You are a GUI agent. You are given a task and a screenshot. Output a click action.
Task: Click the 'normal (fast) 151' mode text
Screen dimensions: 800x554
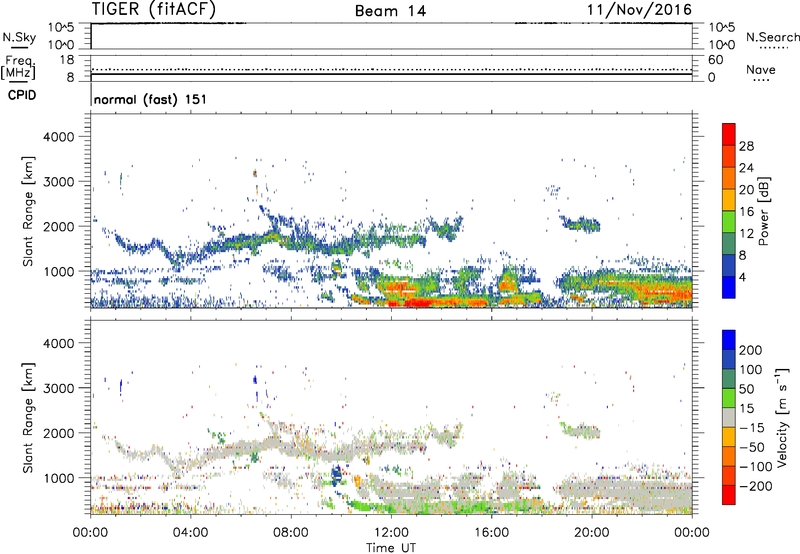150,99
